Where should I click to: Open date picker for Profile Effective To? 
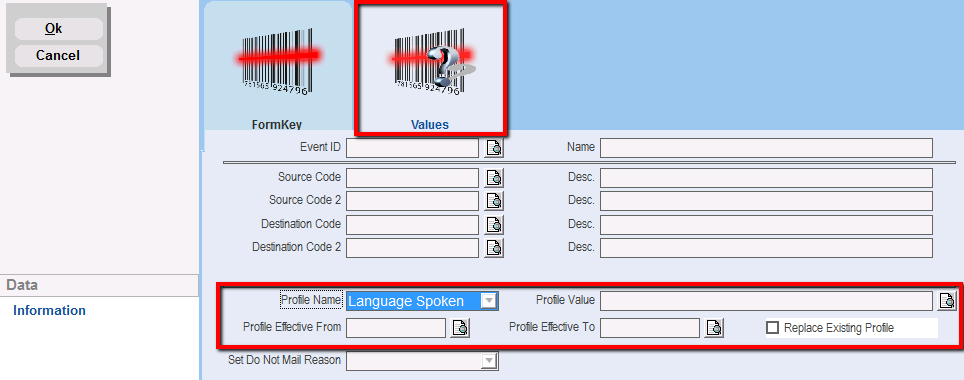714,328
